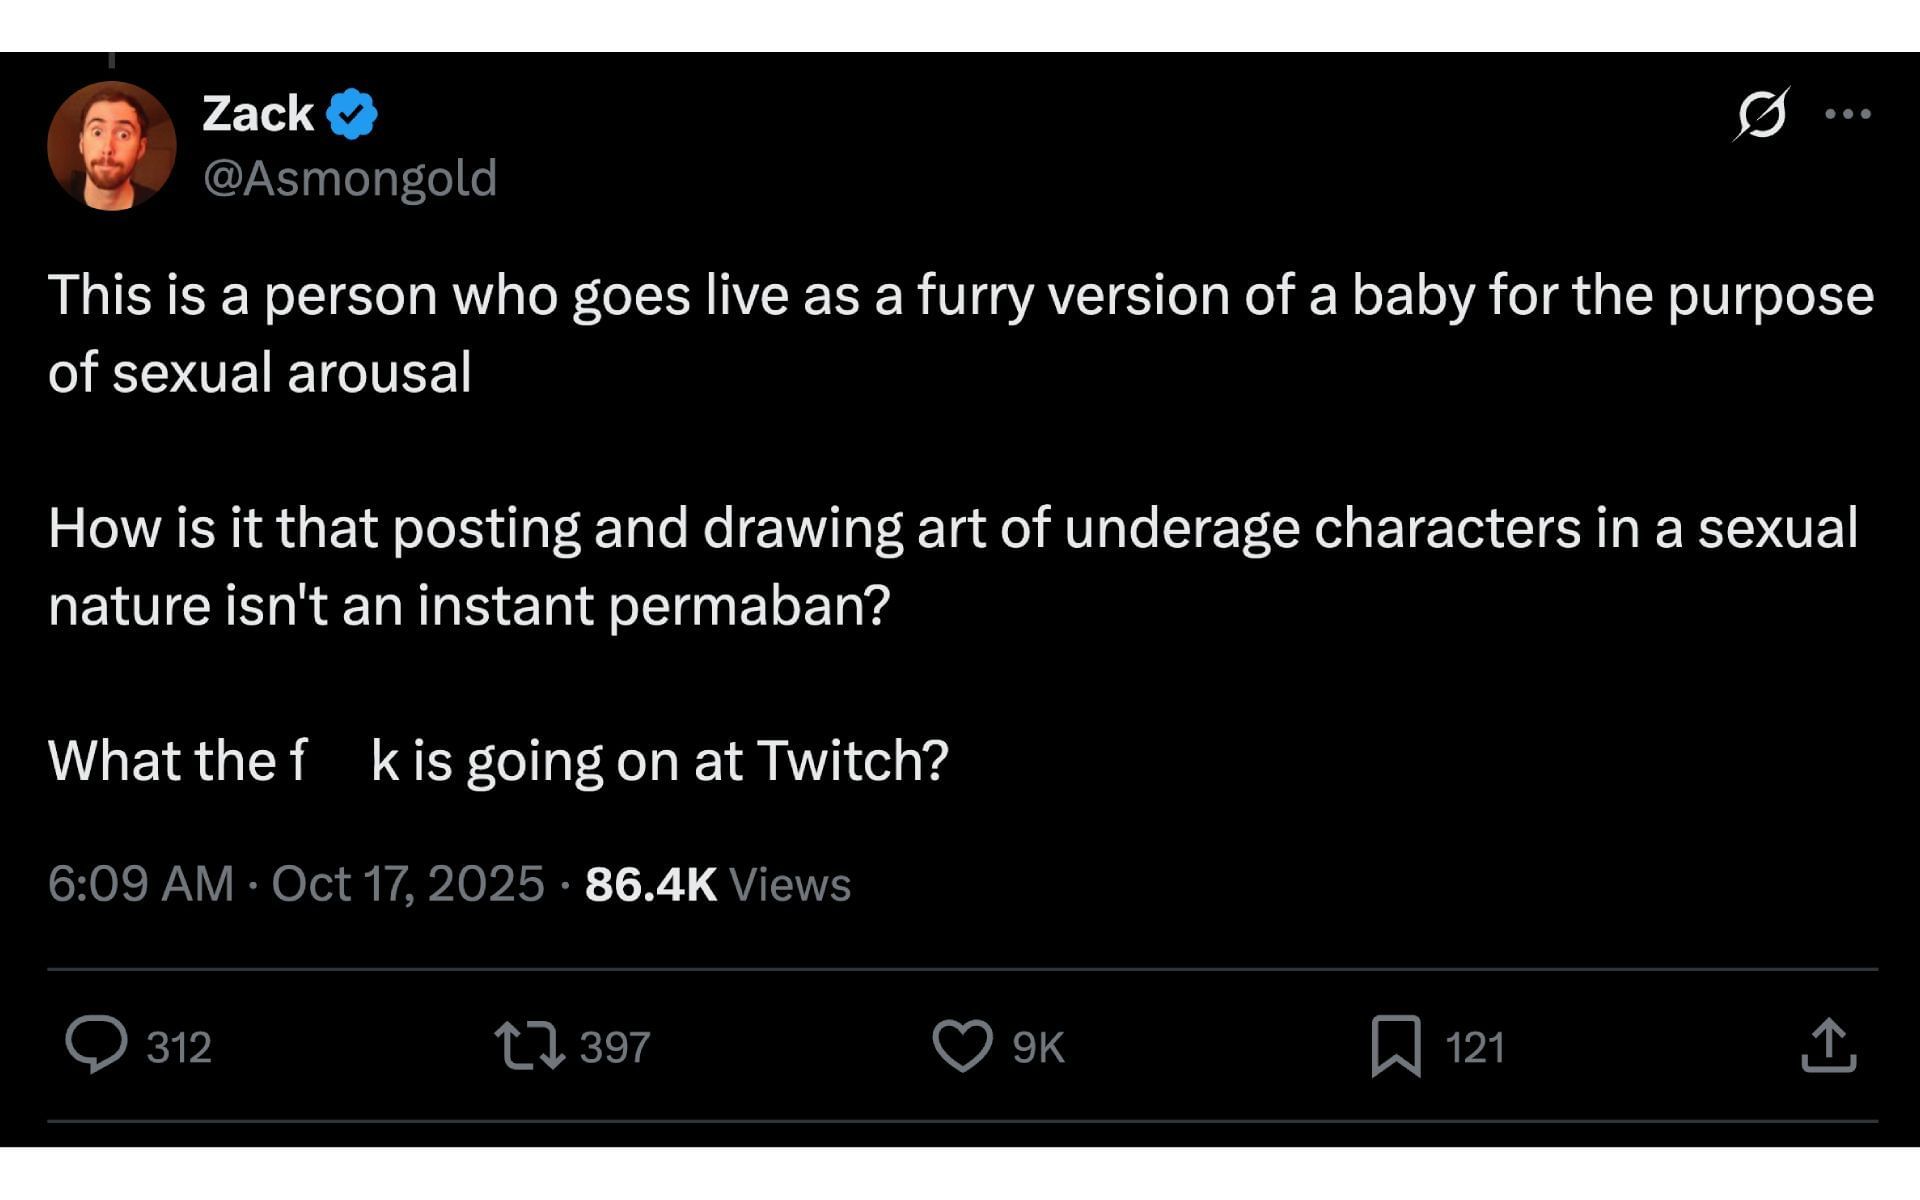Click the display name Zack
The image size is (1920, 1200).
coord(258,114)
